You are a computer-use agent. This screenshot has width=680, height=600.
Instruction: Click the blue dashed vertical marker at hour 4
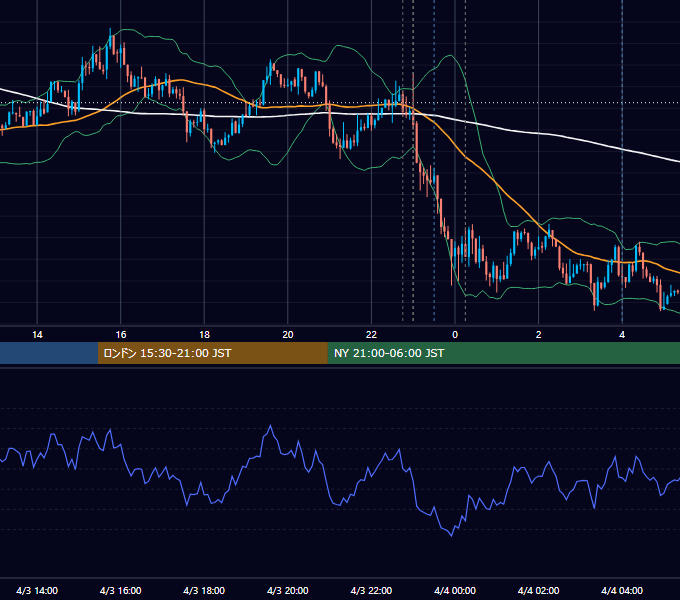pyautogui.click(x=622, y=160)
